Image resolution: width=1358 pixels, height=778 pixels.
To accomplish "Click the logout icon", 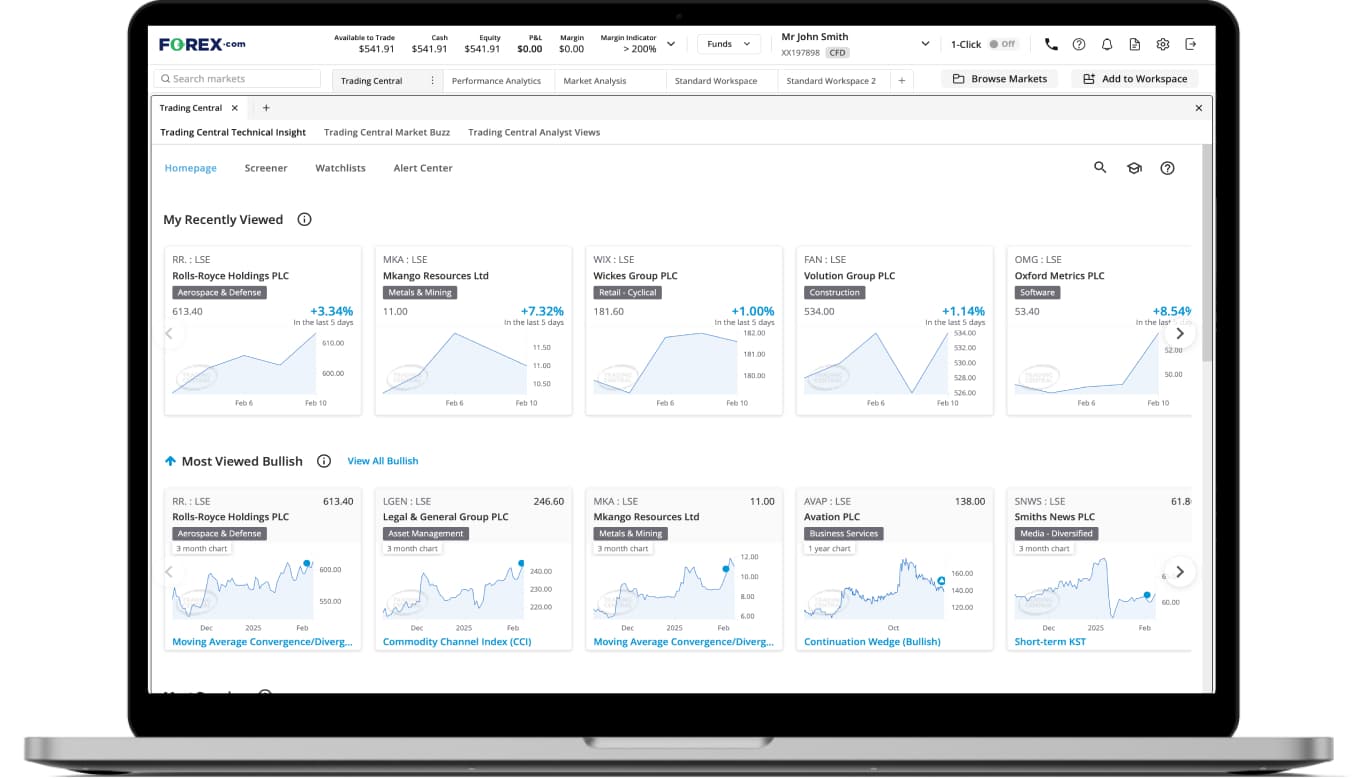I will (x=1190, y=44).
